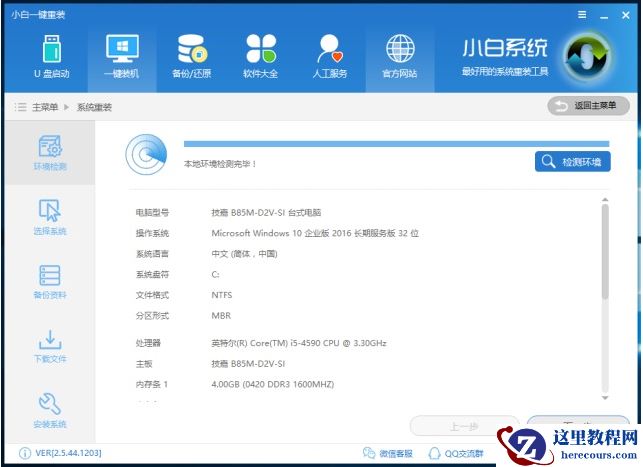
Task: Open 备份/还原 from the top bar
Action: click(192, 57)
